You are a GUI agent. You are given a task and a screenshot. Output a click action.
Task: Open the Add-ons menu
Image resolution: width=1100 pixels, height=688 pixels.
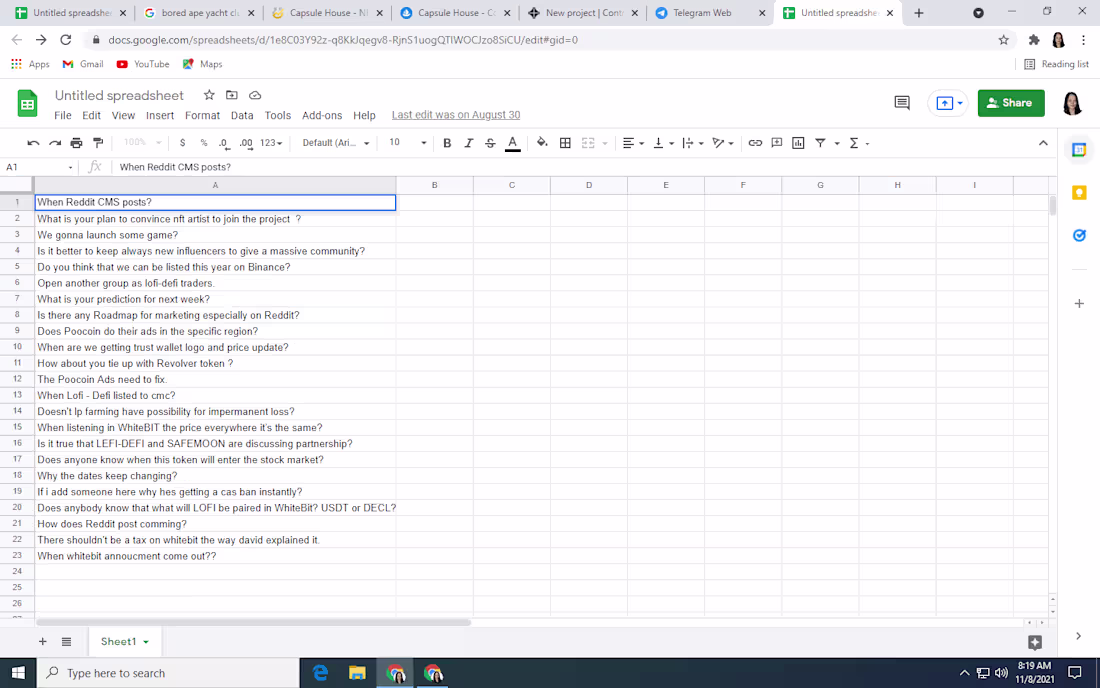coord(322,115)
